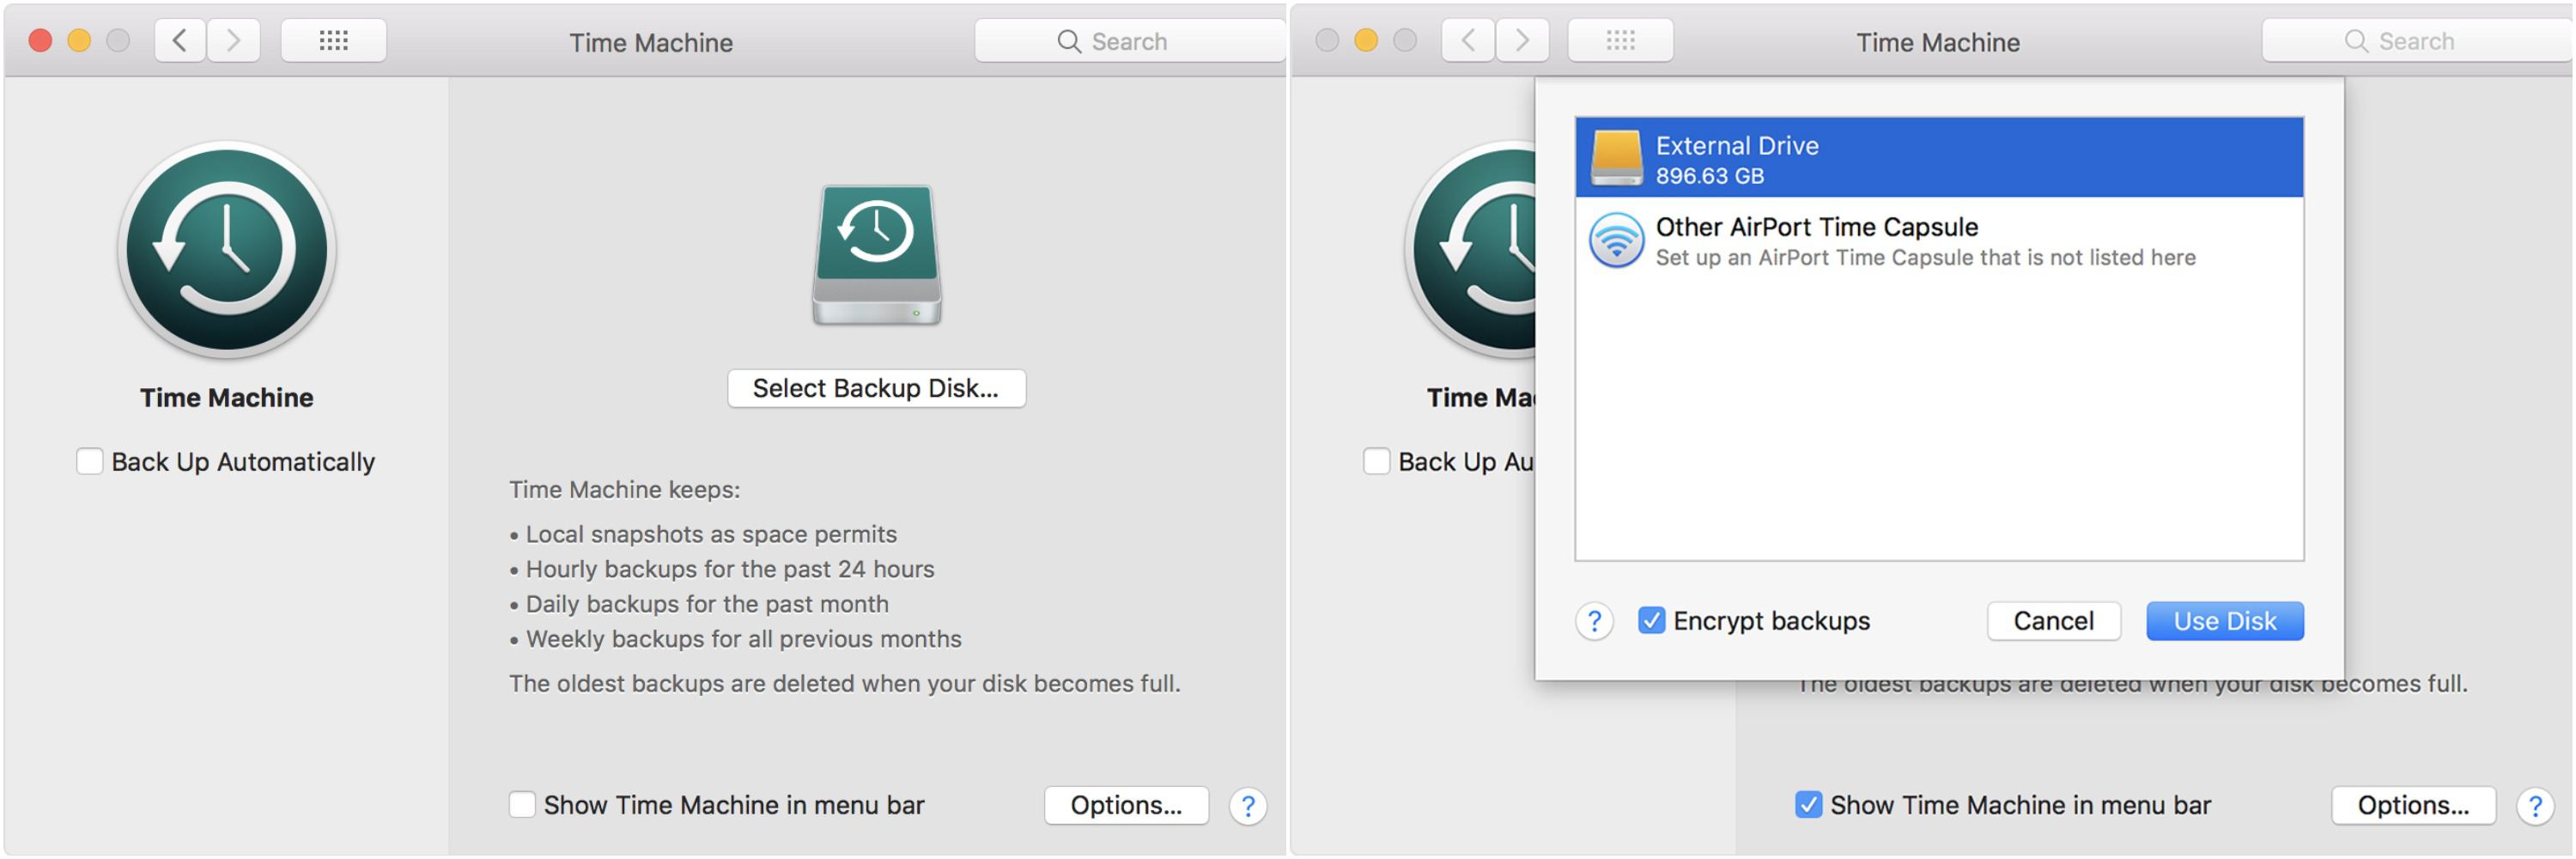The width and height of the screenshot is (2576, 859).
Task: Click the left window 'Time Machine' title
Action: pos(651,42)
